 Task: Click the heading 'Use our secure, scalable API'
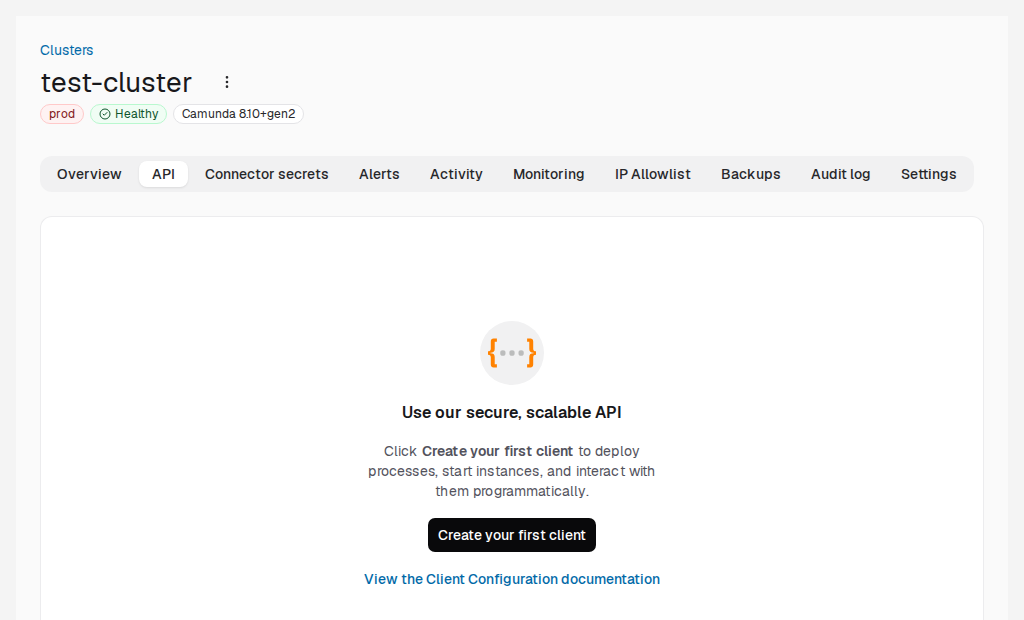click(x=512, y=413)
